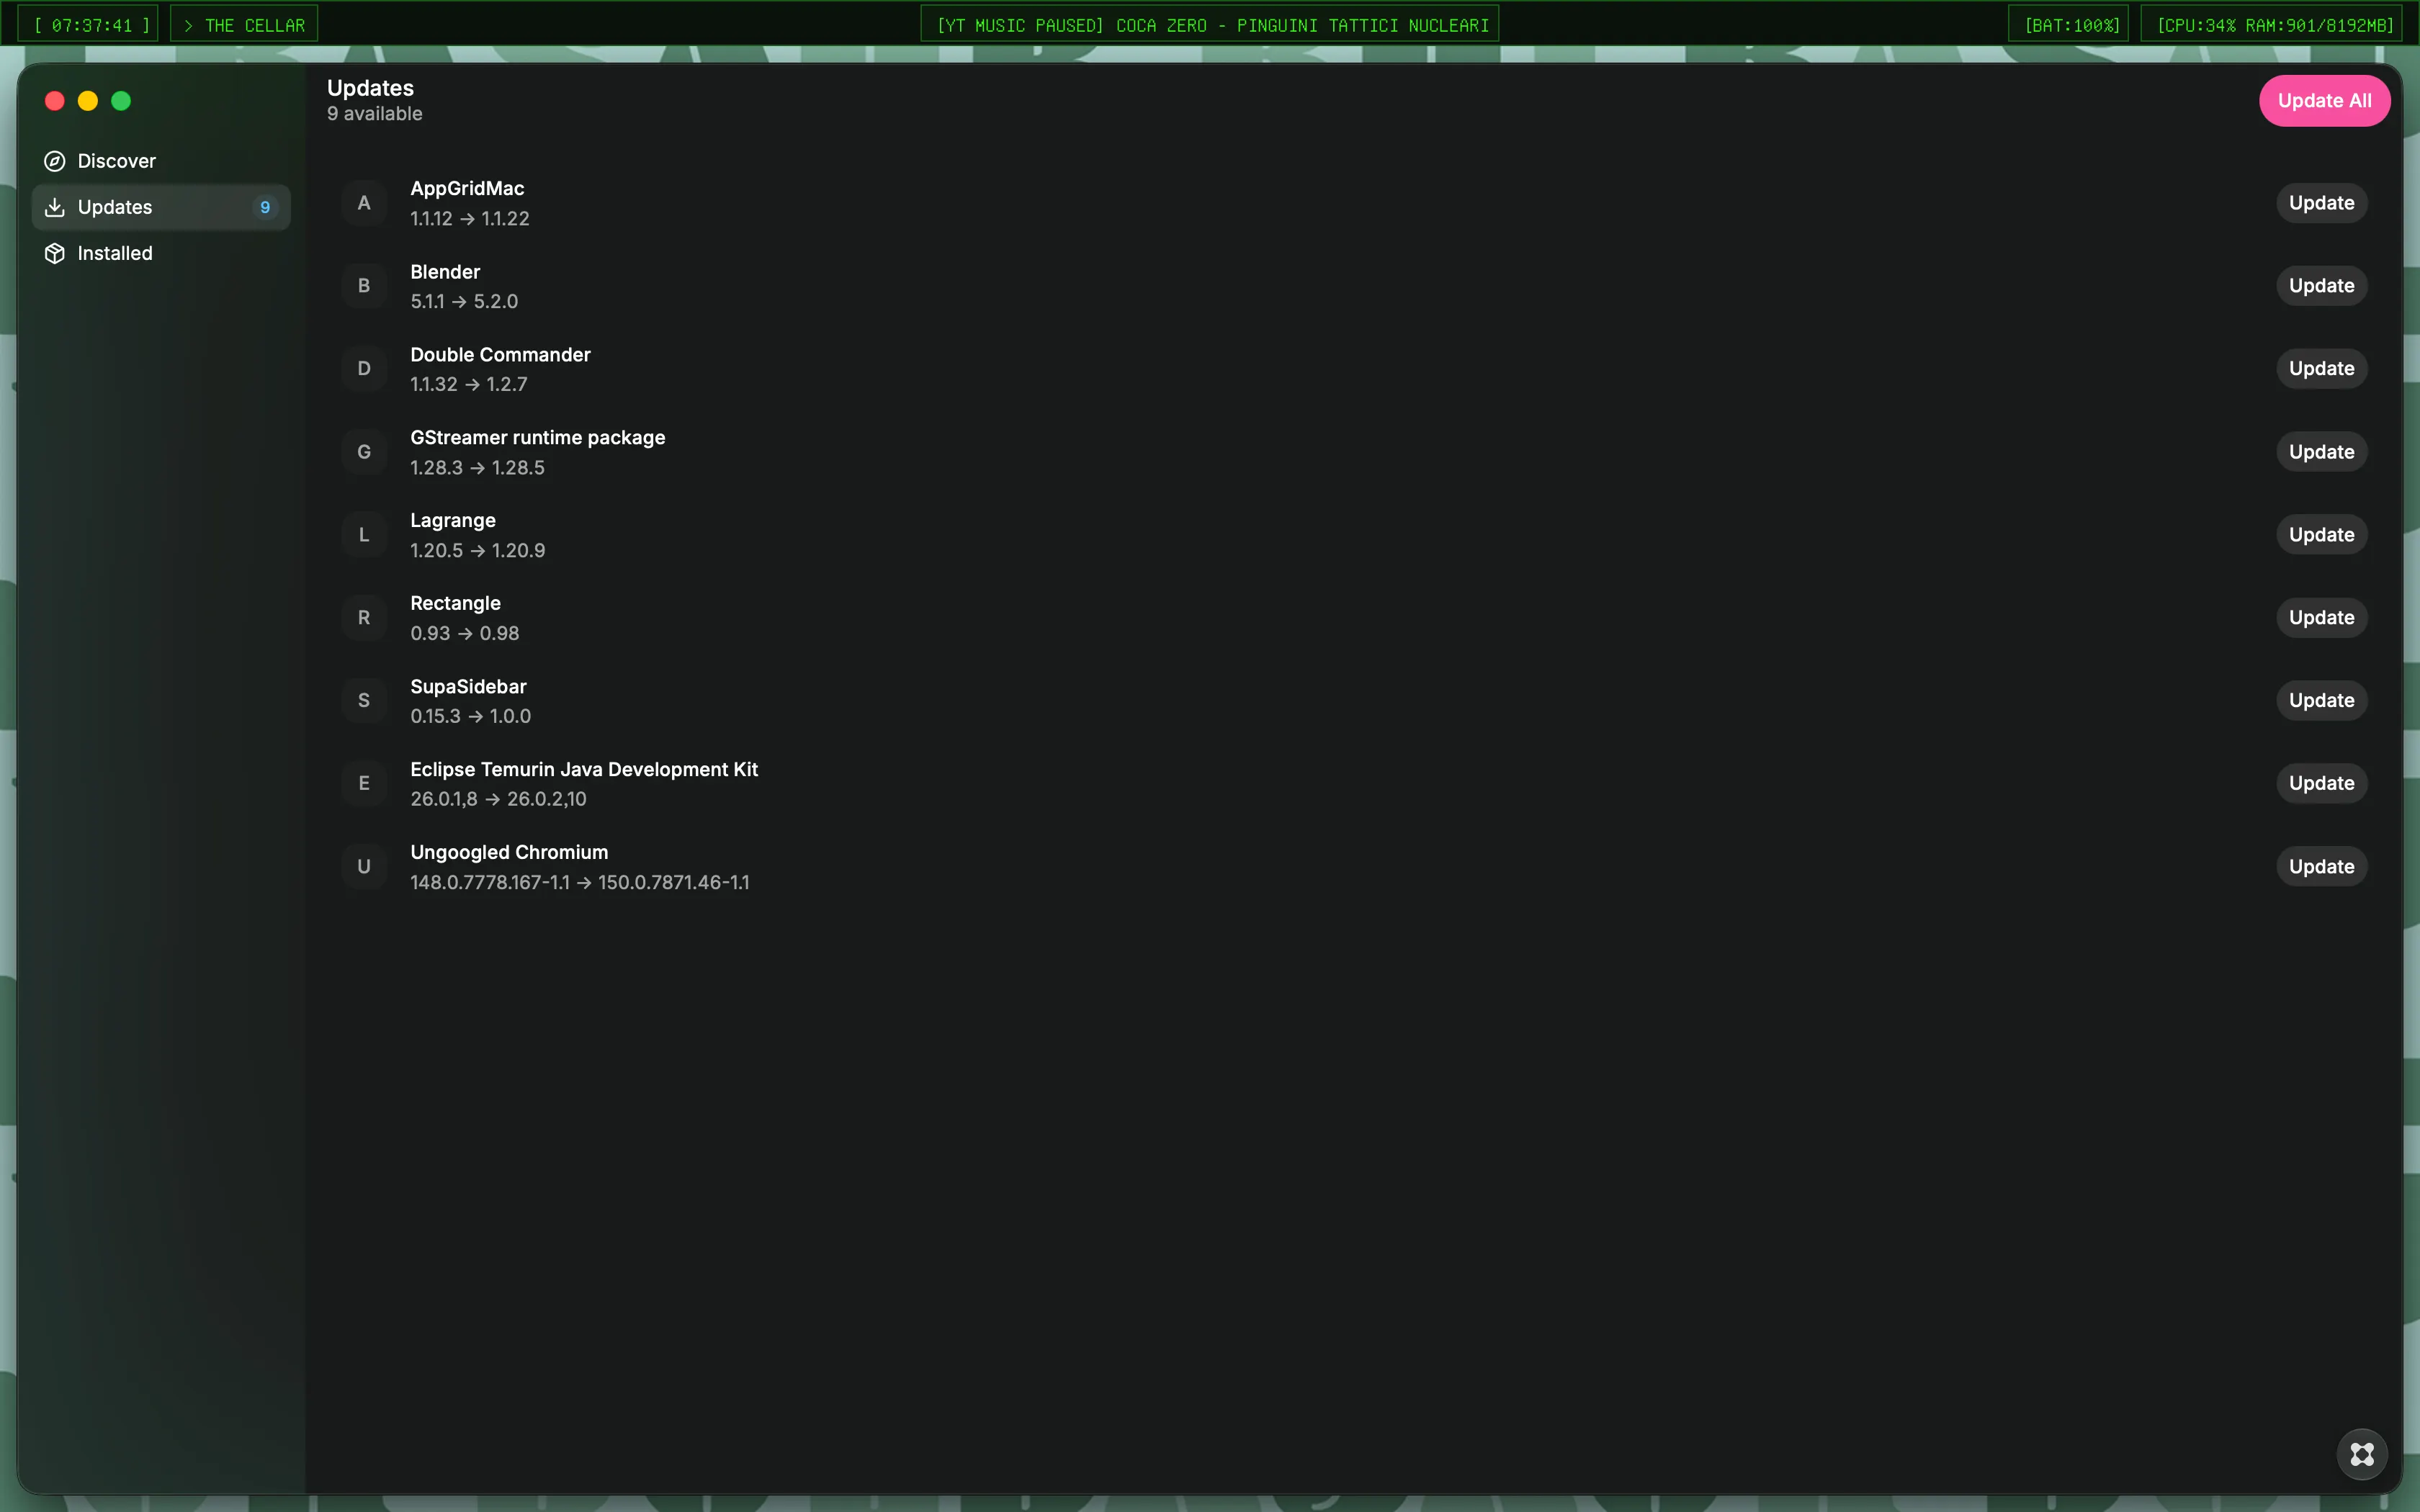The height and width of the screenshot is (1512, 2420).
Task: Select the Updates sidebar item
Action: tap(161, 207)
